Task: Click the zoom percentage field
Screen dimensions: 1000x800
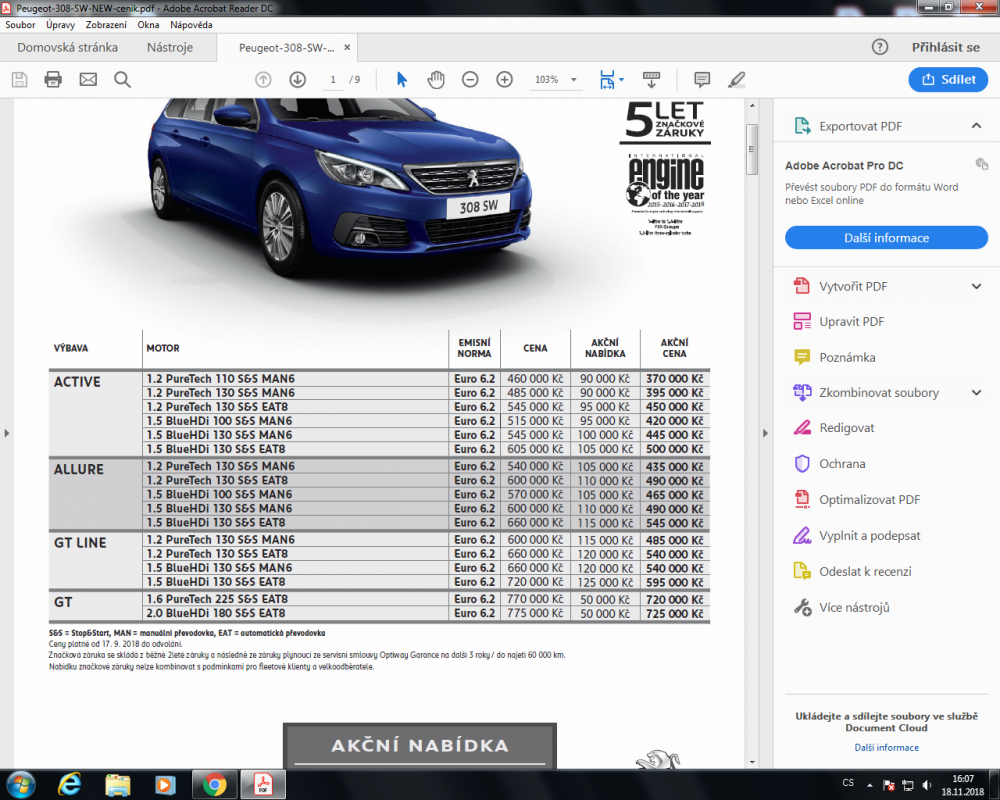Action: [x=547, y=80]
